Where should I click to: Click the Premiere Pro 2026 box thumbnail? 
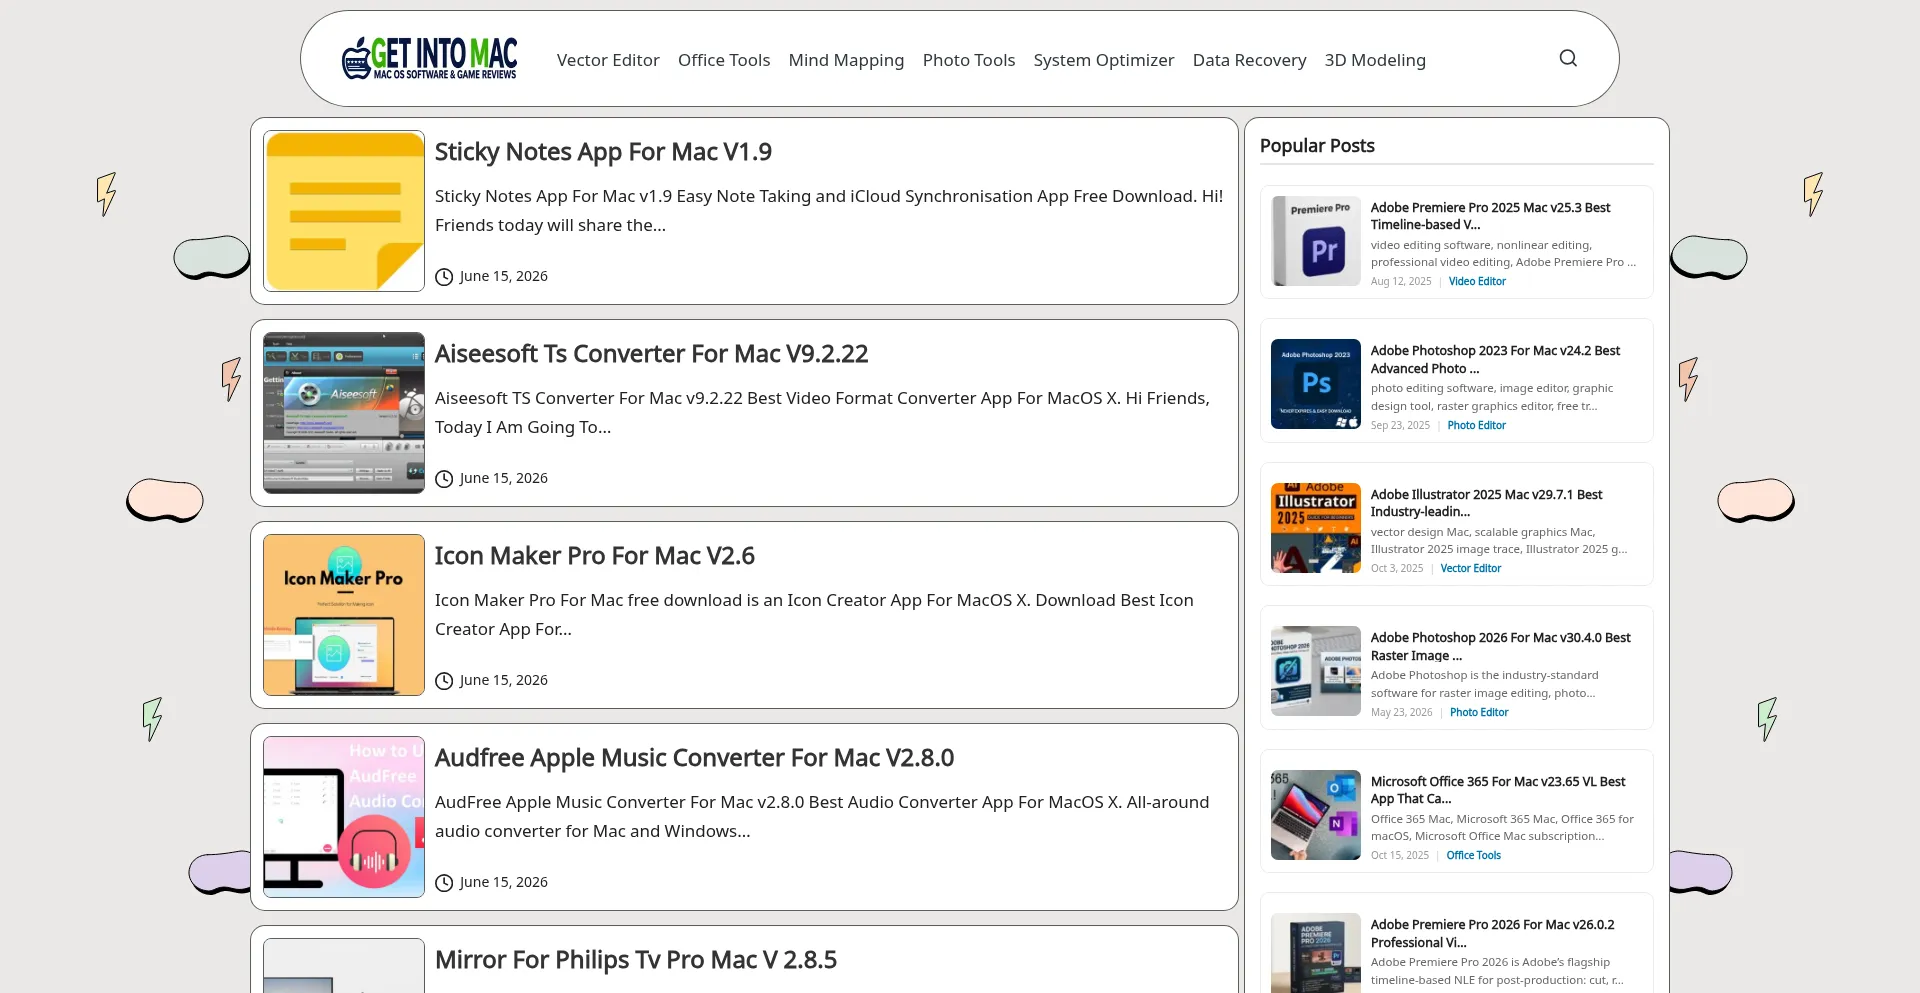click(x=1316, y=953)
